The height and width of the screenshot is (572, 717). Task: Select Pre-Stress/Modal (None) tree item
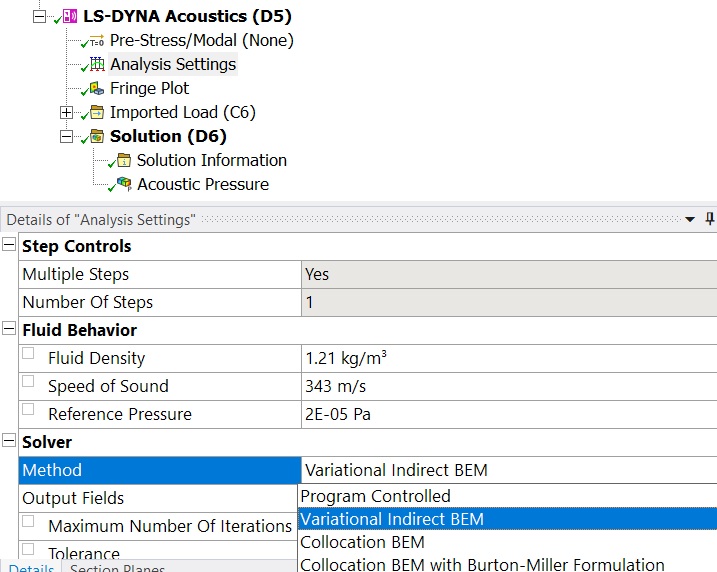[202, 40]
